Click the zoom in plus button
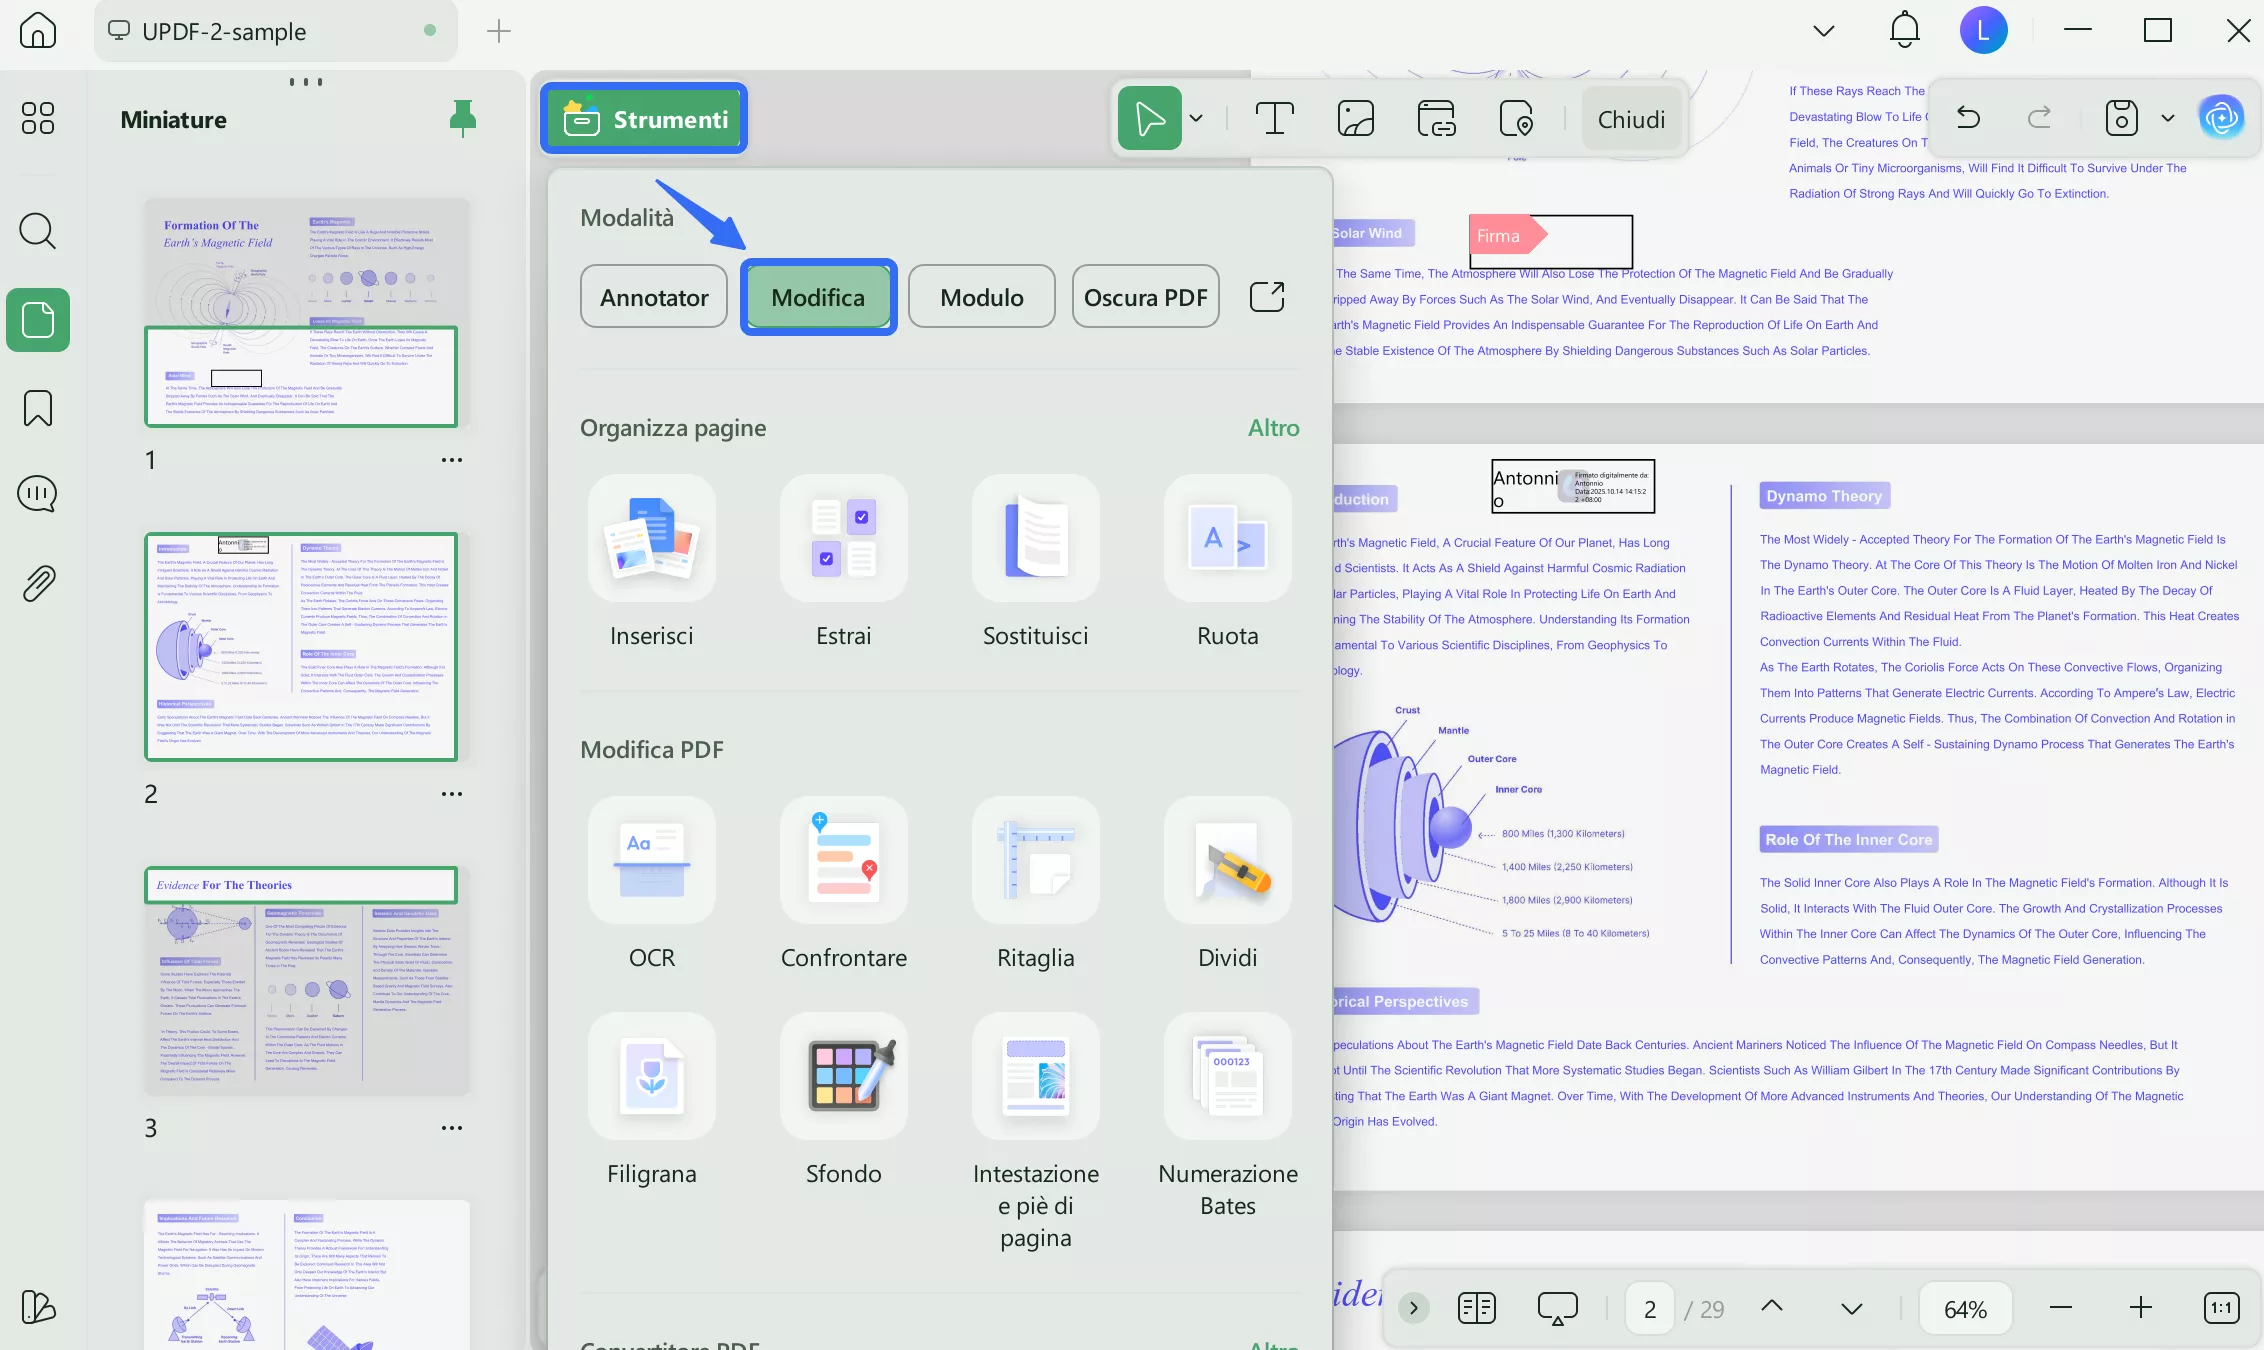Image resolution: width=2264 pixels, height=1350 pixels. point(2140,1308)
